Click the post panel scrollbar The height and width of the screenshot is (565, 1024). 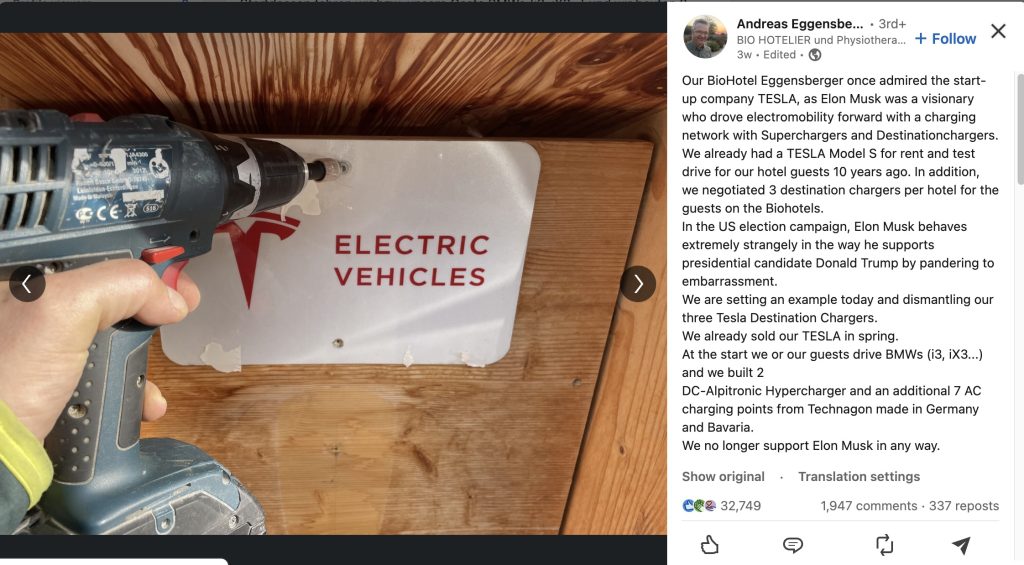[1019, 129]
